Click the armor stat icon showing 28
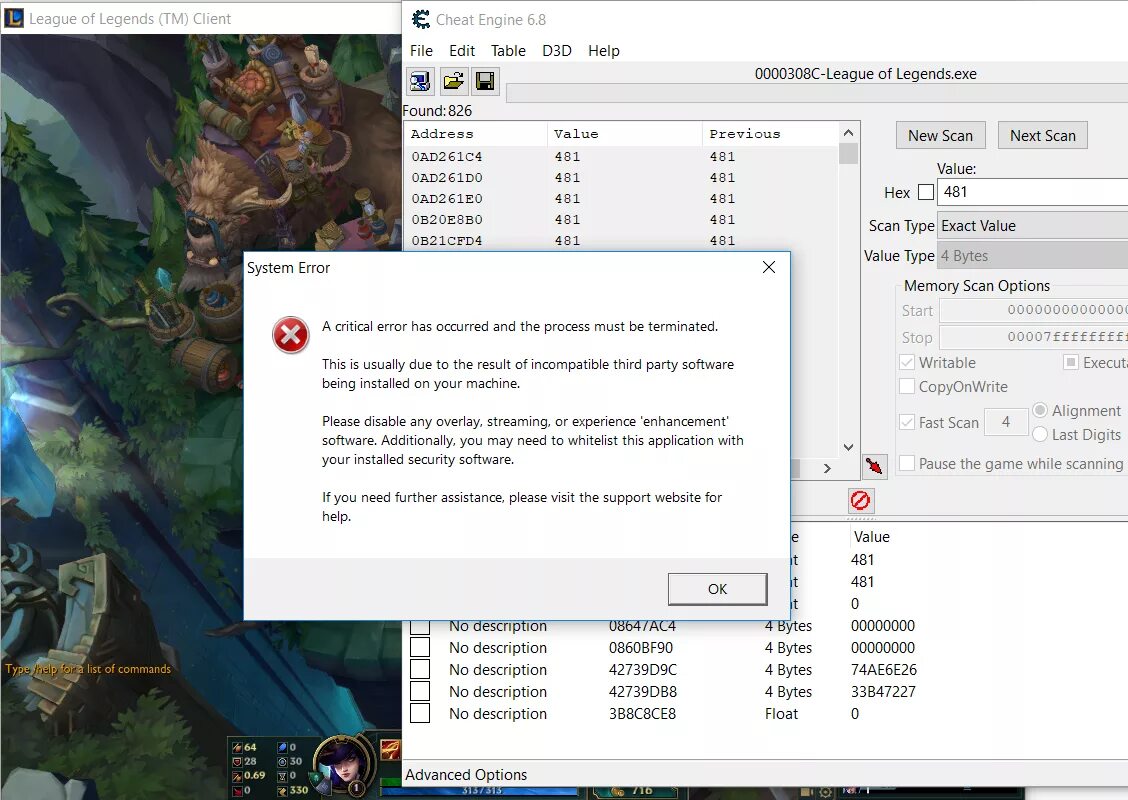Viewport: 1128px width, 800px height. tap(237, 761)
